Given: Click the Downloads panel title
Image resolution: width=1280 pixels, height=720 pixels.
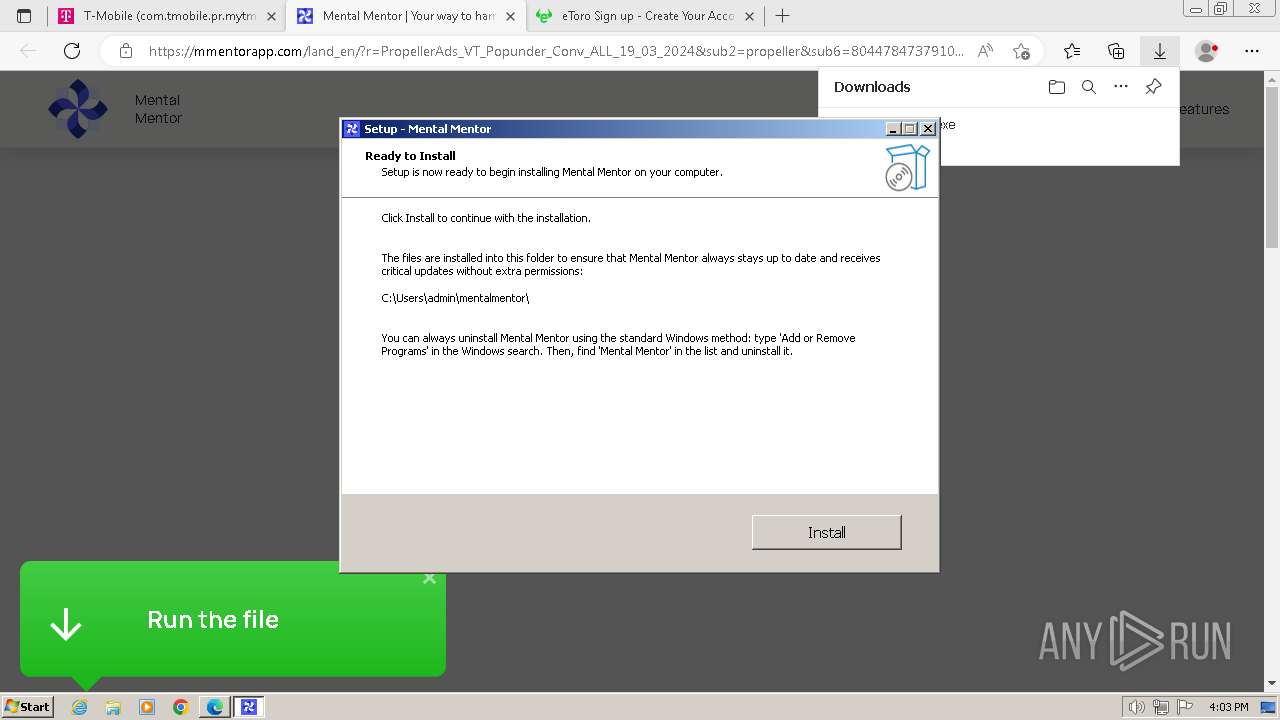Looking at the screenshot, I should tap(872, 87).
